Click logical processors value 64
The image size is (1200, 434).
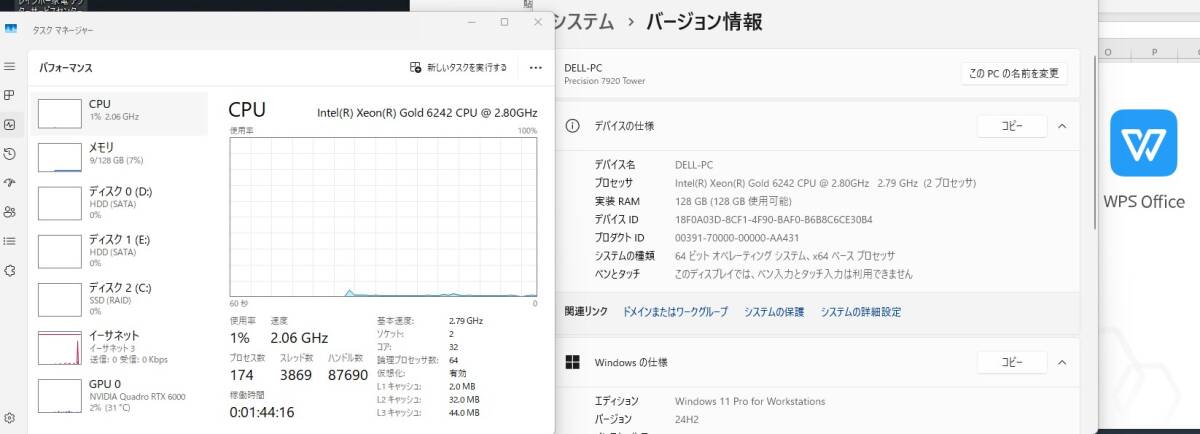(455, 360)
